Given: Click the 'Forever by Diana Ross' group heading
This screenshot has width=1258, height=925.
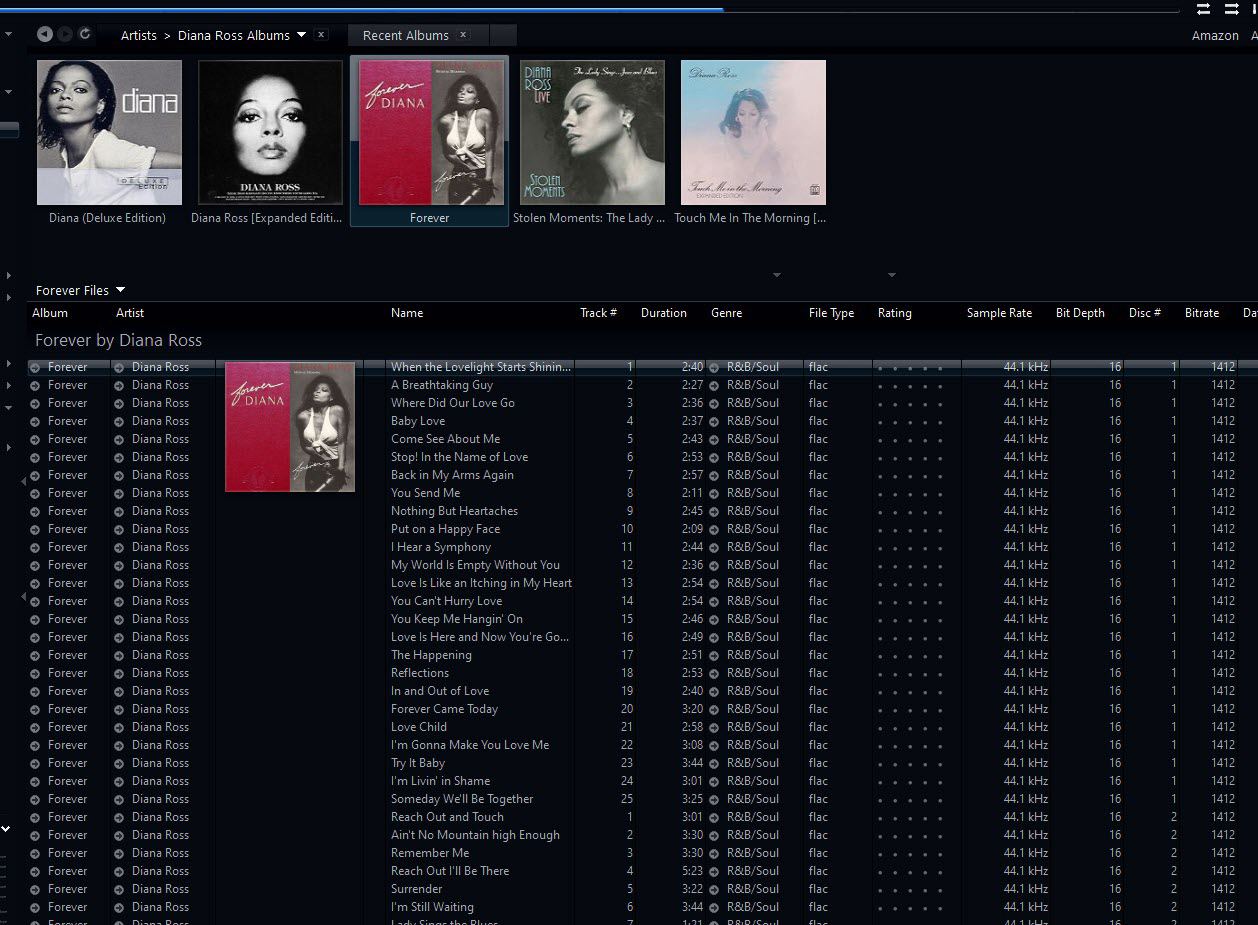Looking at the screenshot, I should pyautogui.click(x=118, y=340).
